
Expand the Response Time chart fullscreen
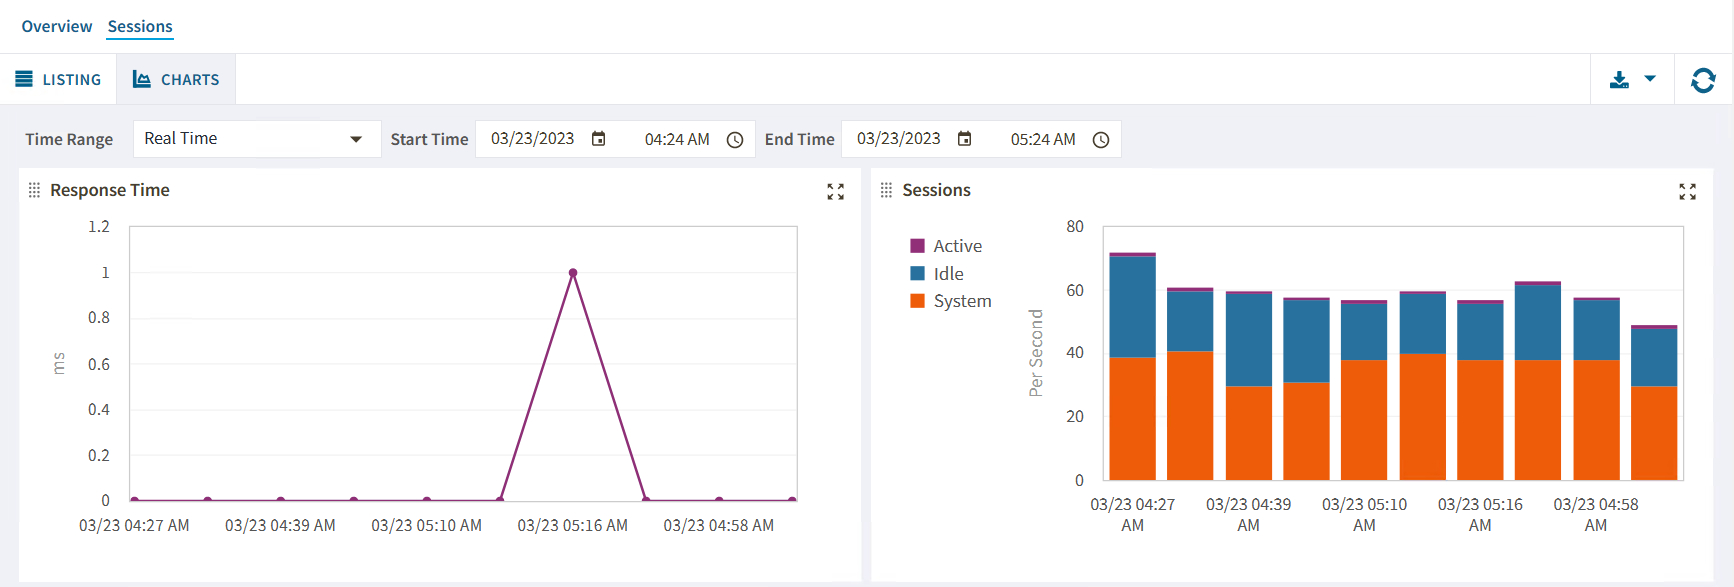(835, 192)
